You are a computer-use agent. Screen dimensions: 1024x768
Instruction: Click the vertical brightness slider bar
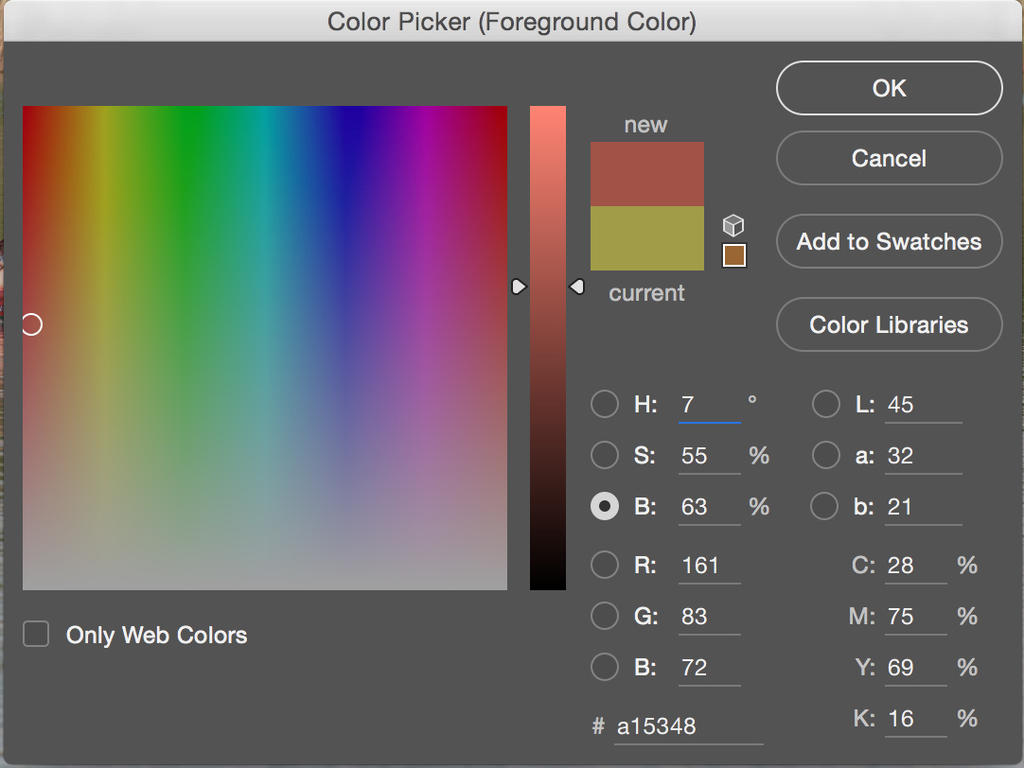point(548,400)
